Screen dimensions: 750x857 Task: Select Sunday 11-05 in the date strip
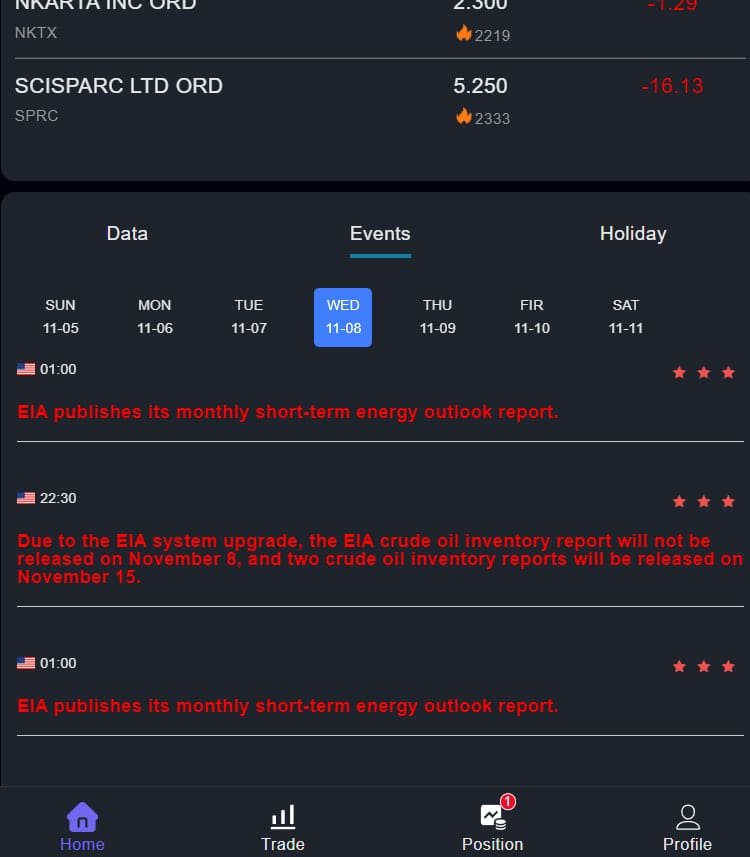[60, 316]
